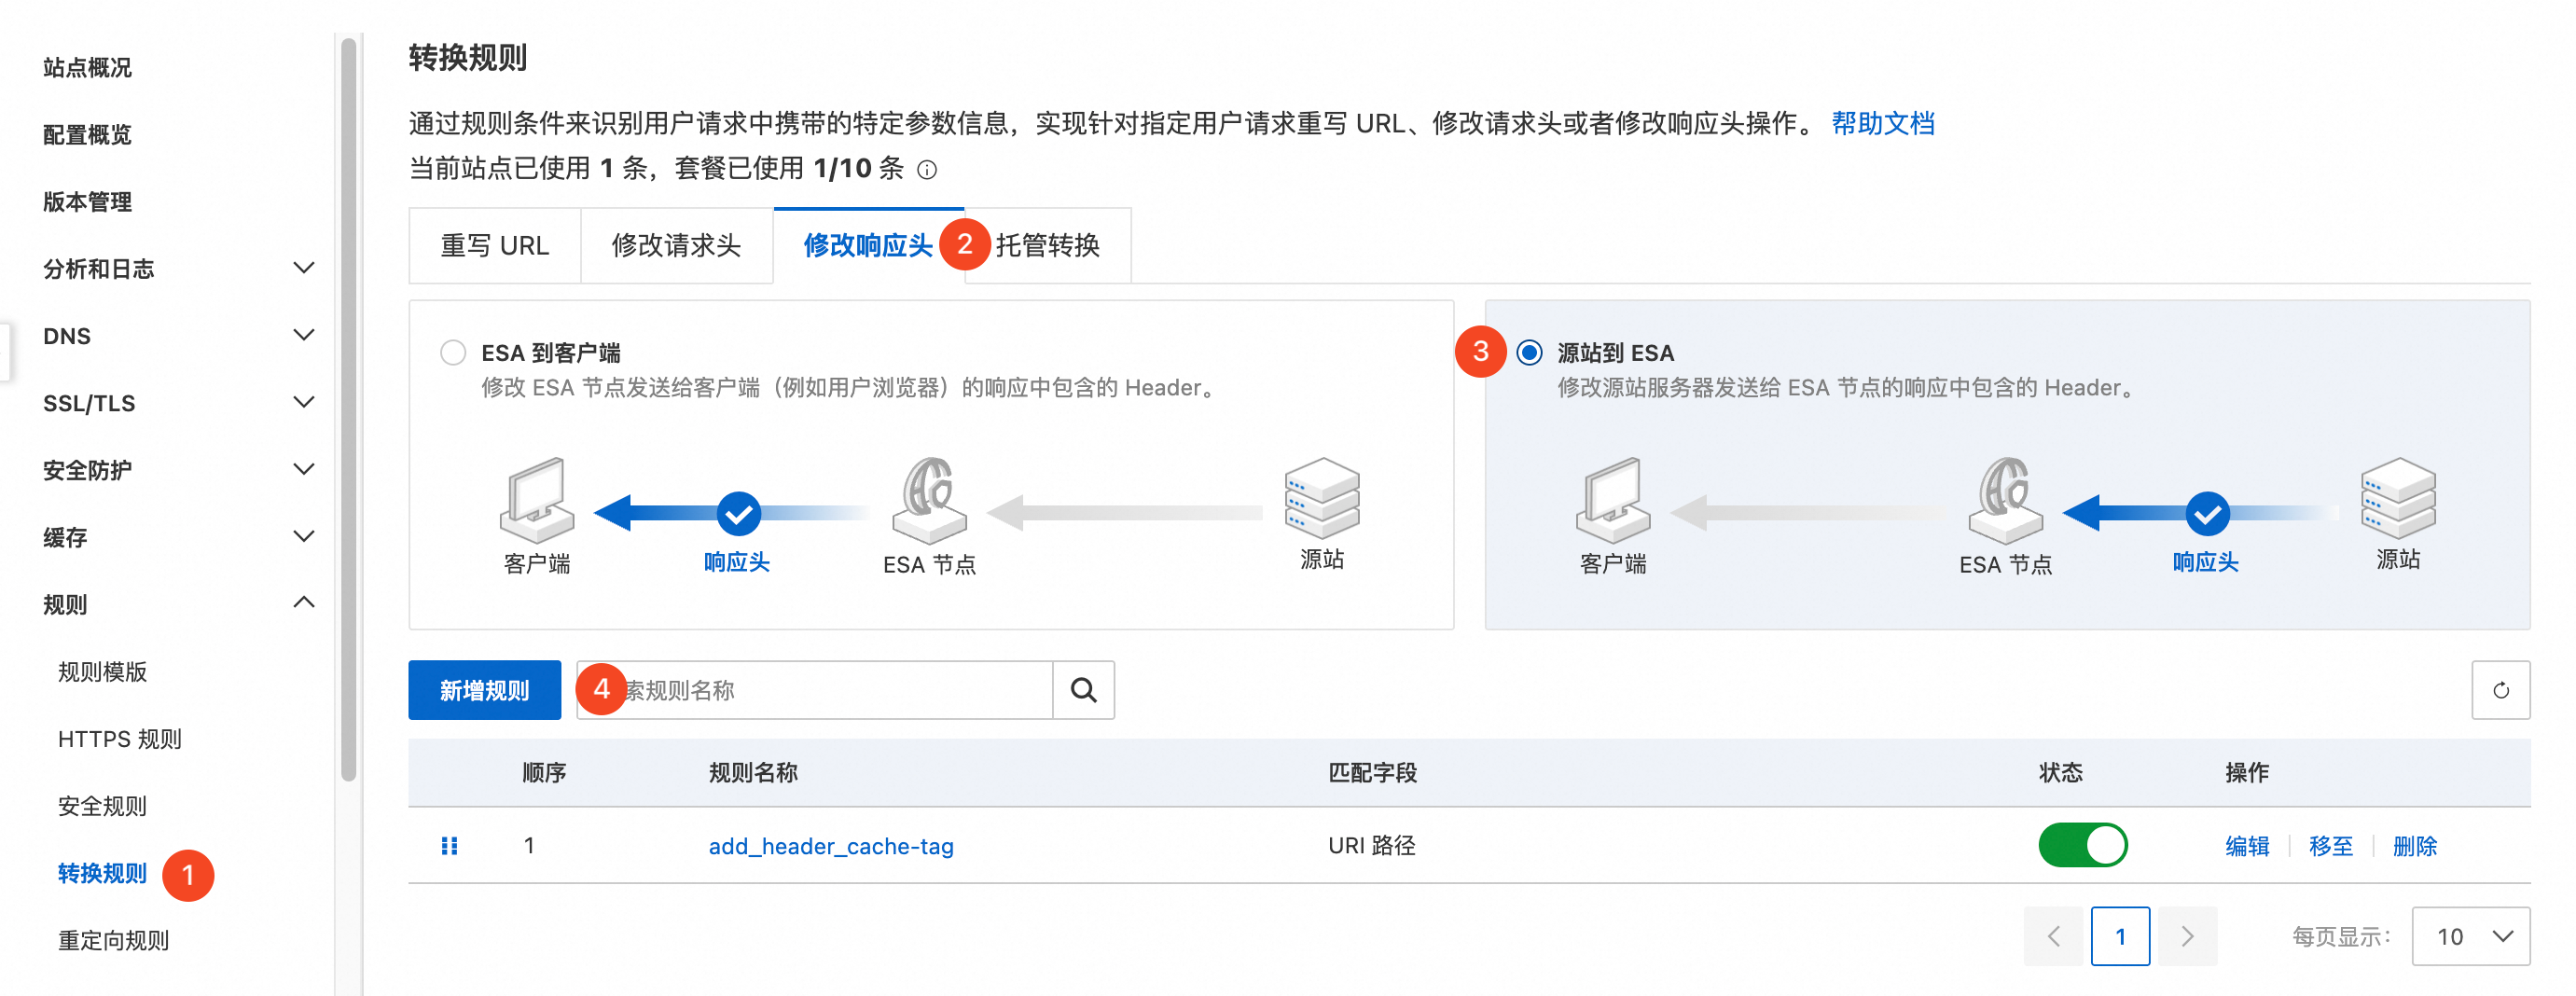This screenshot has width=2576, height=996.
Task: Click the 顺序 column header
Action: [x=544, y=772]
